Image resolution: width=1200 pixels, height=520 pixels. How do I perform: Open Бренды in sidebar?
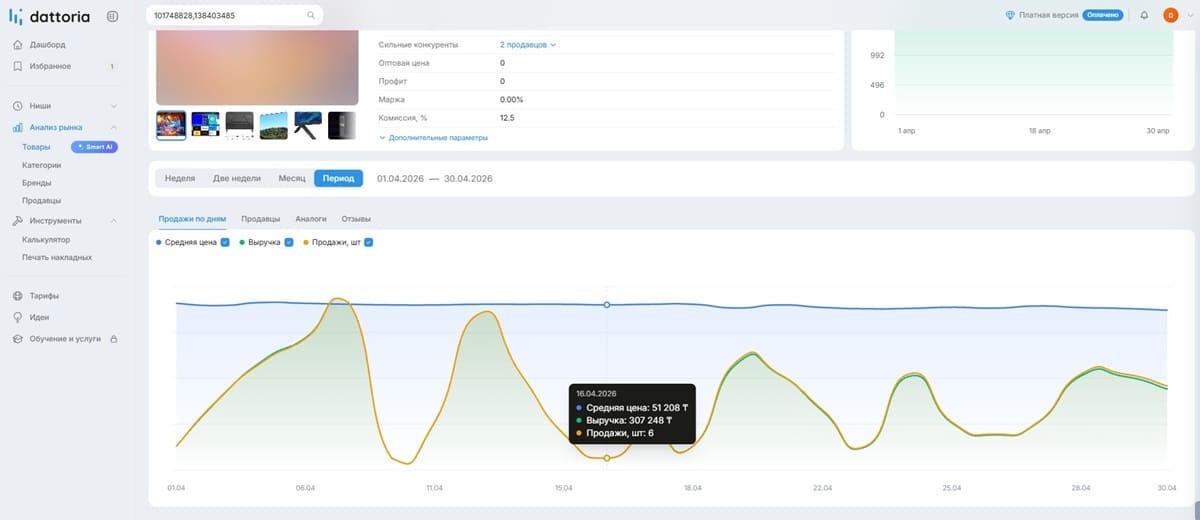click(37, 184)
